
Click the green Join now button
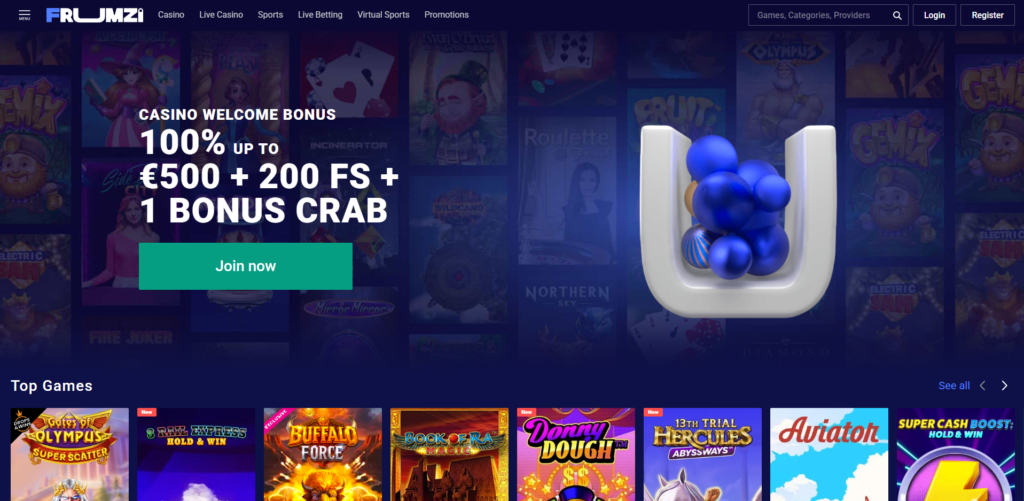pos(246,266)
